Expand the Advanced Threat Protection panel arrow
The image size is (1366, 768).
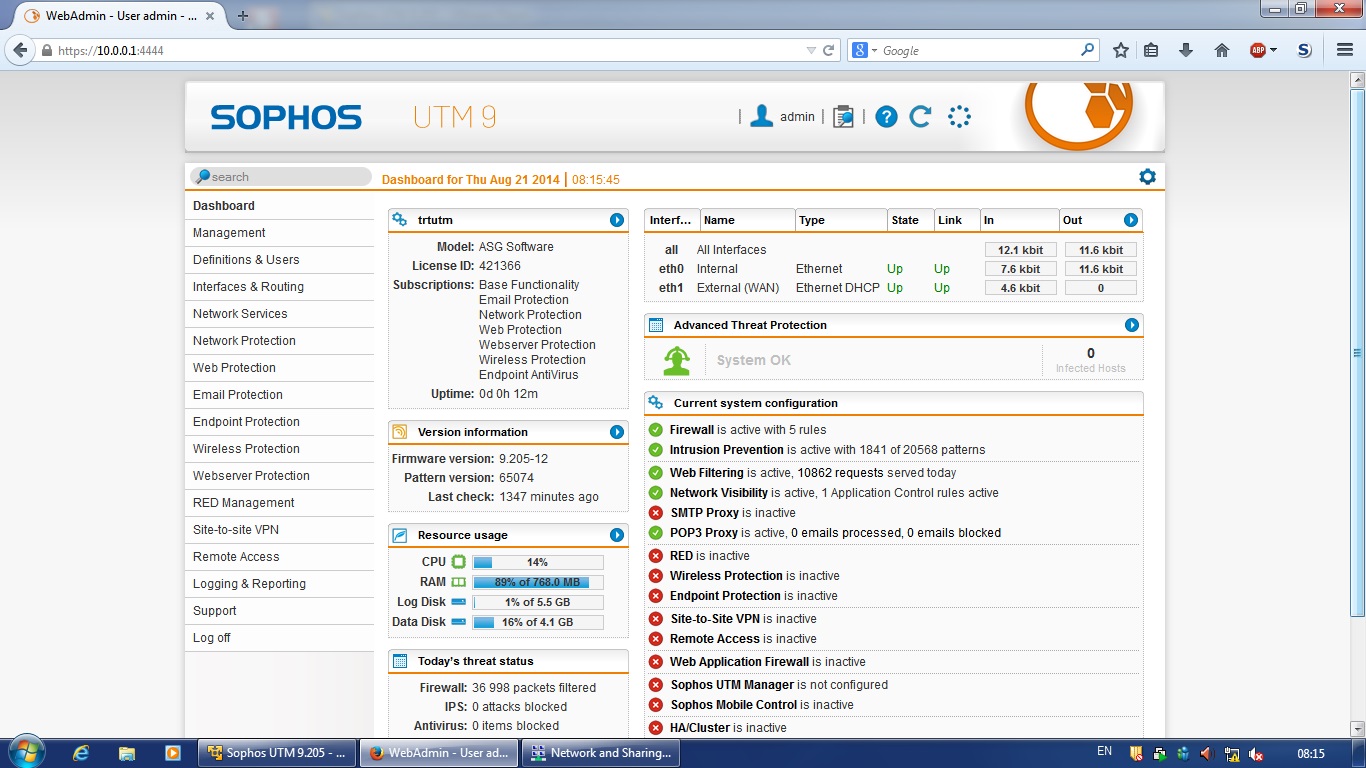coord(1132,325)
